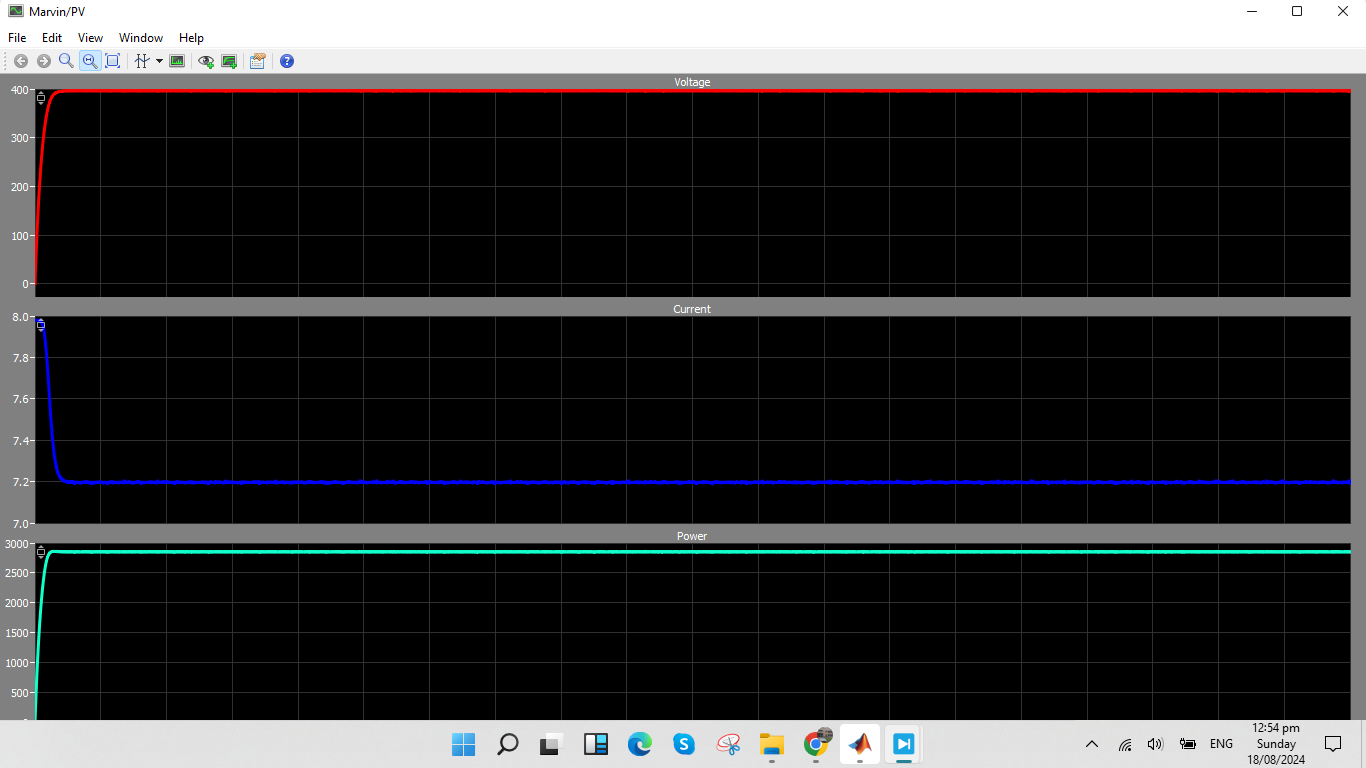Show the Fourier spectrum analysis icon

click(x=177, y=61)
